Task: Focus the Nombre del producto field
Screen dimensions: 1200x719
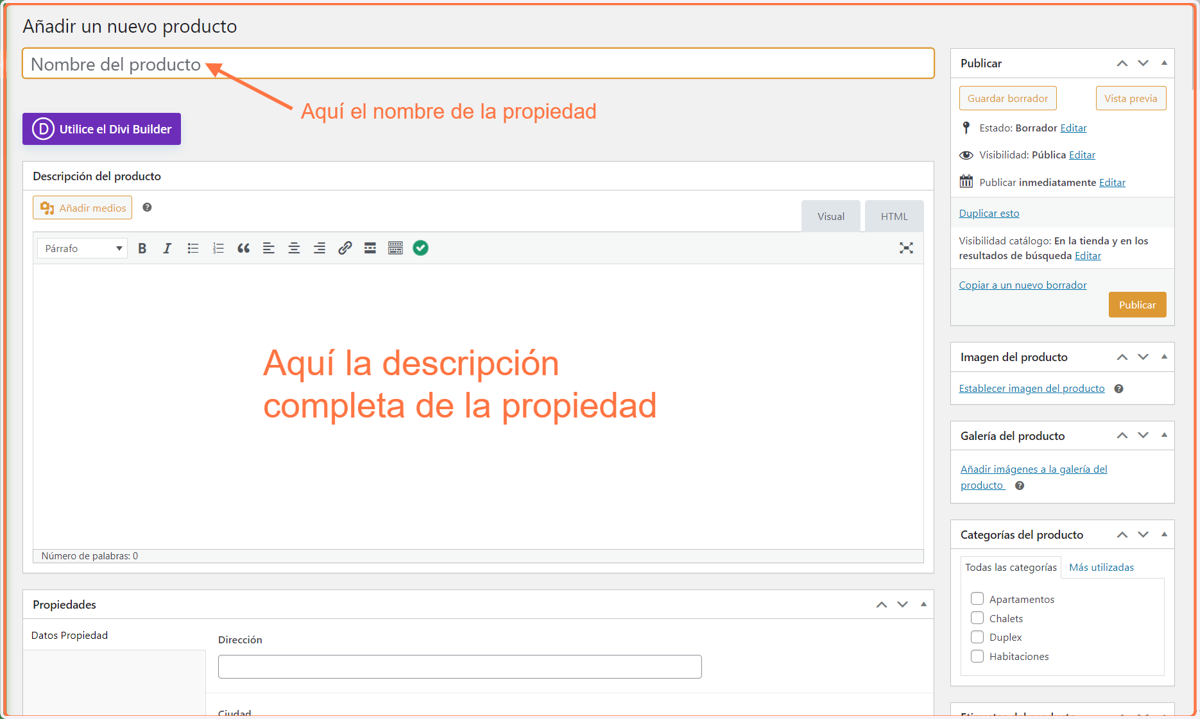Action: pos(478,64)
